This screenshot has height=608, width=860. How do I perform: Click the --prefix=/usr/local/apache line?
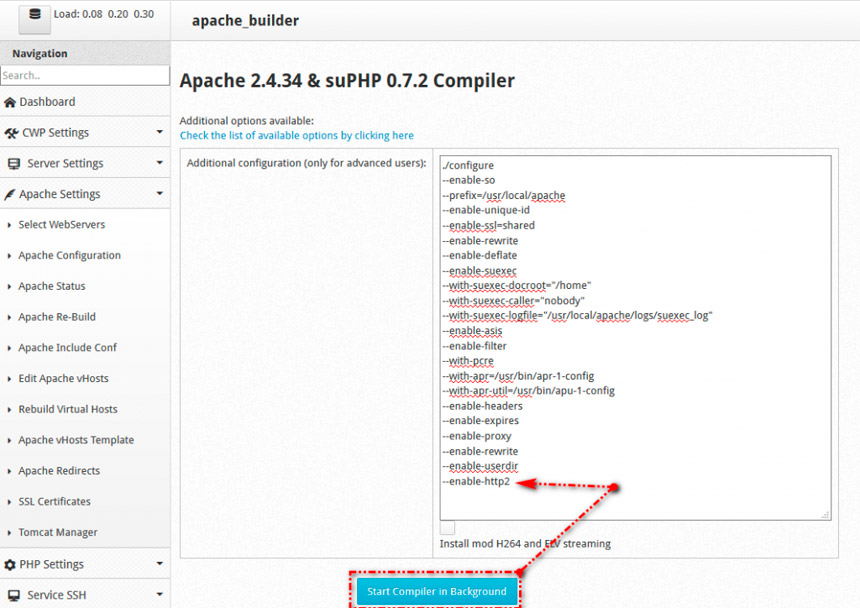pyautogui.click(x=503, y=195)
